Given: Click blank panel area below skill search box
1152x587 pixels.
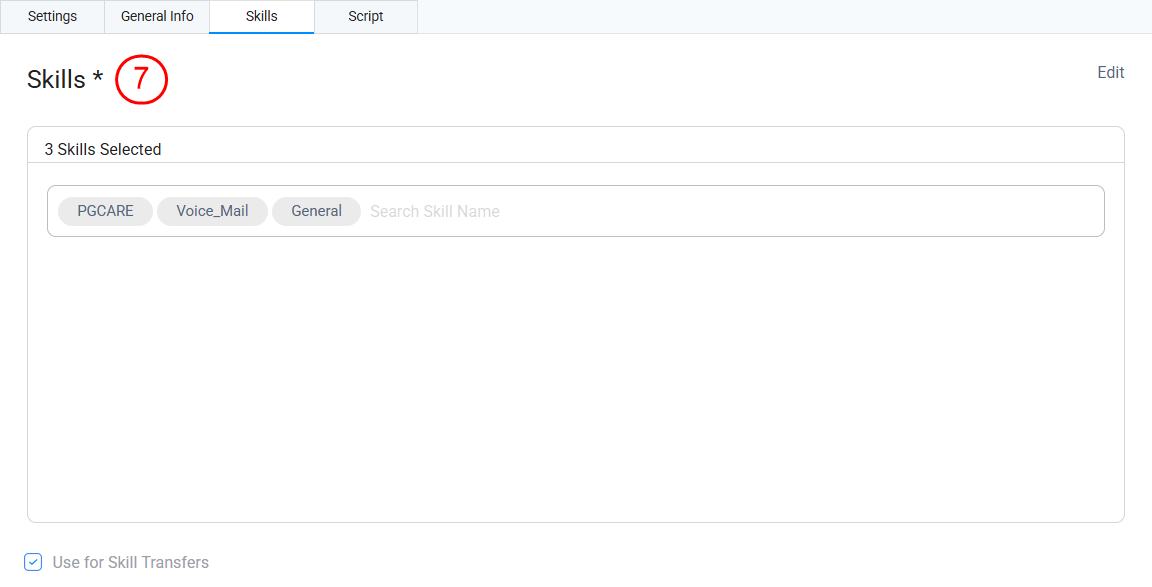Looking at the screenshot, I should pyautogui.click(x=575, y=380).
